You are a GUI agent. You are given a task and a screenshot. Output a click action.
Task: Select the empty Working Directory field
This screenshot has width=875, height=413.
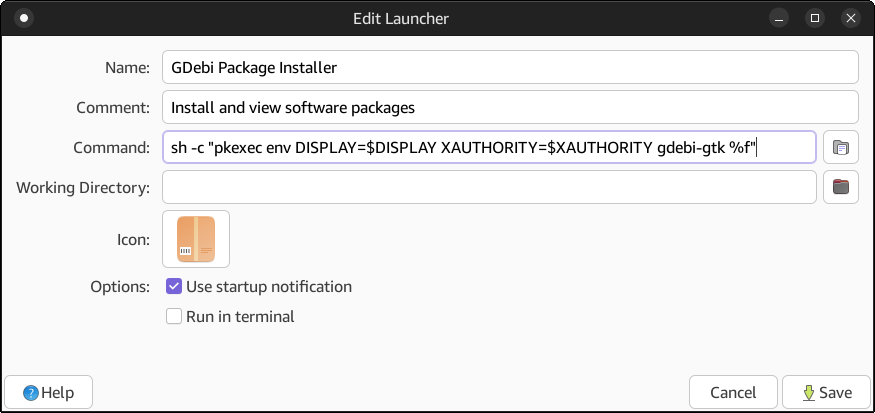tap(489, 187)
